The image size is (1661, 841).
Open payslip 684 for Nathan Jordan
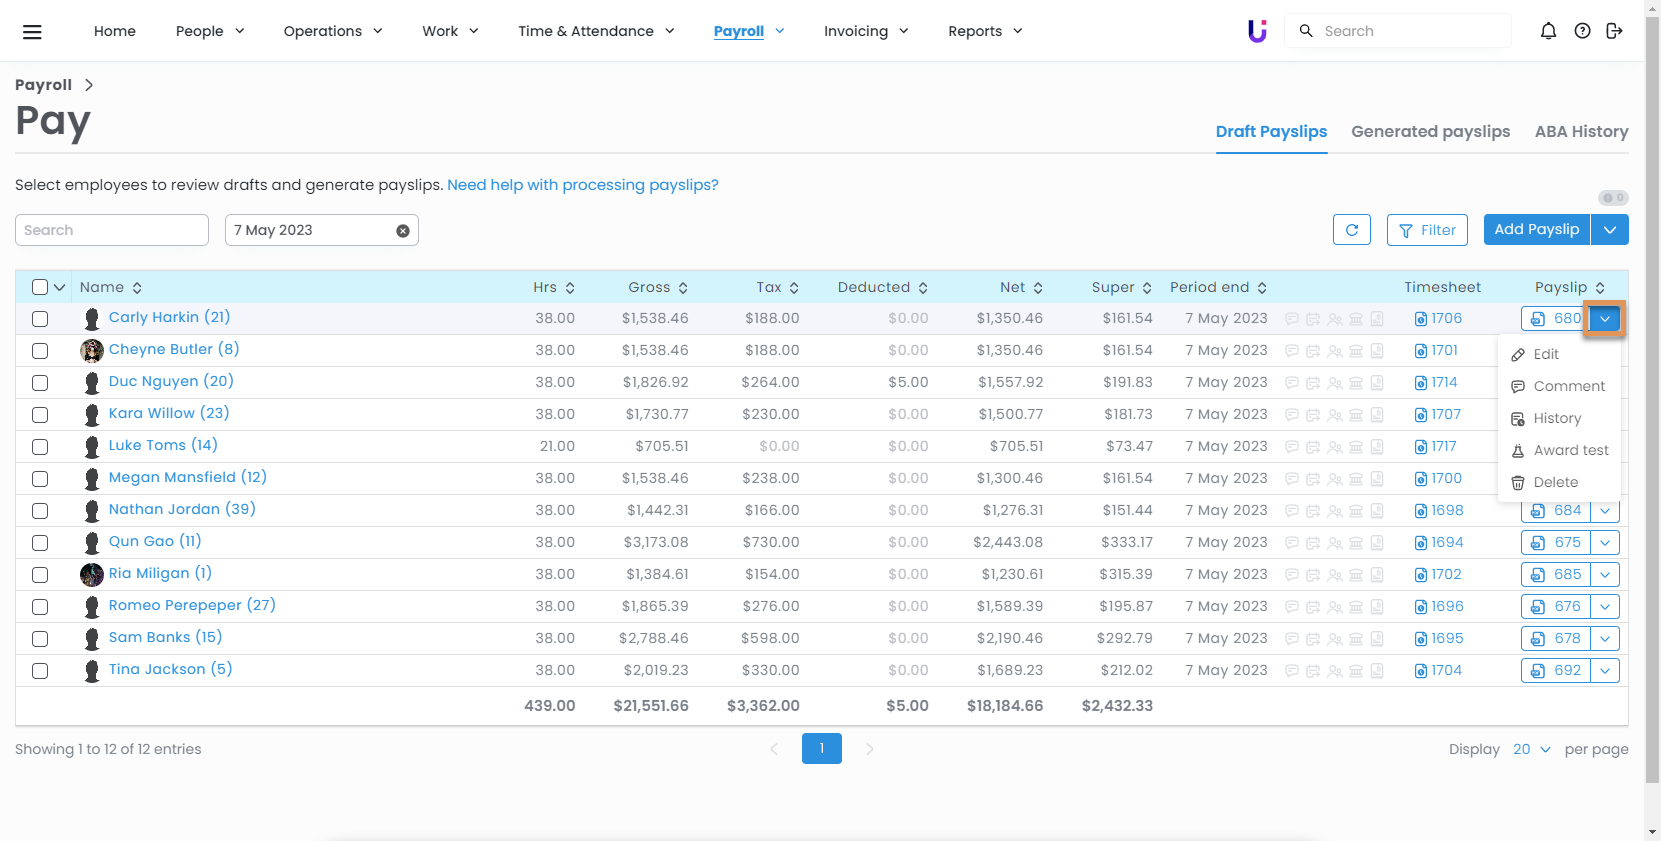tap(1556, 510)
